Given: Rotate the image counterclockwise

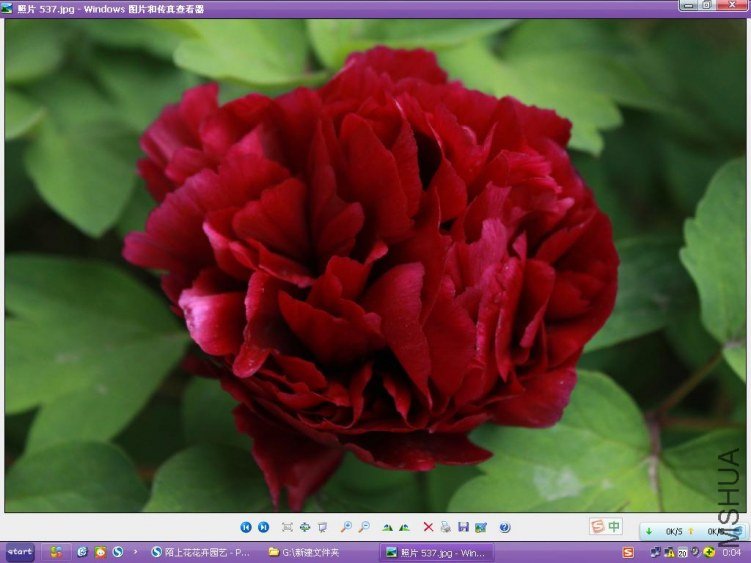Looking at the screenshot, I should pyautogui.click(x=404, y=527).
